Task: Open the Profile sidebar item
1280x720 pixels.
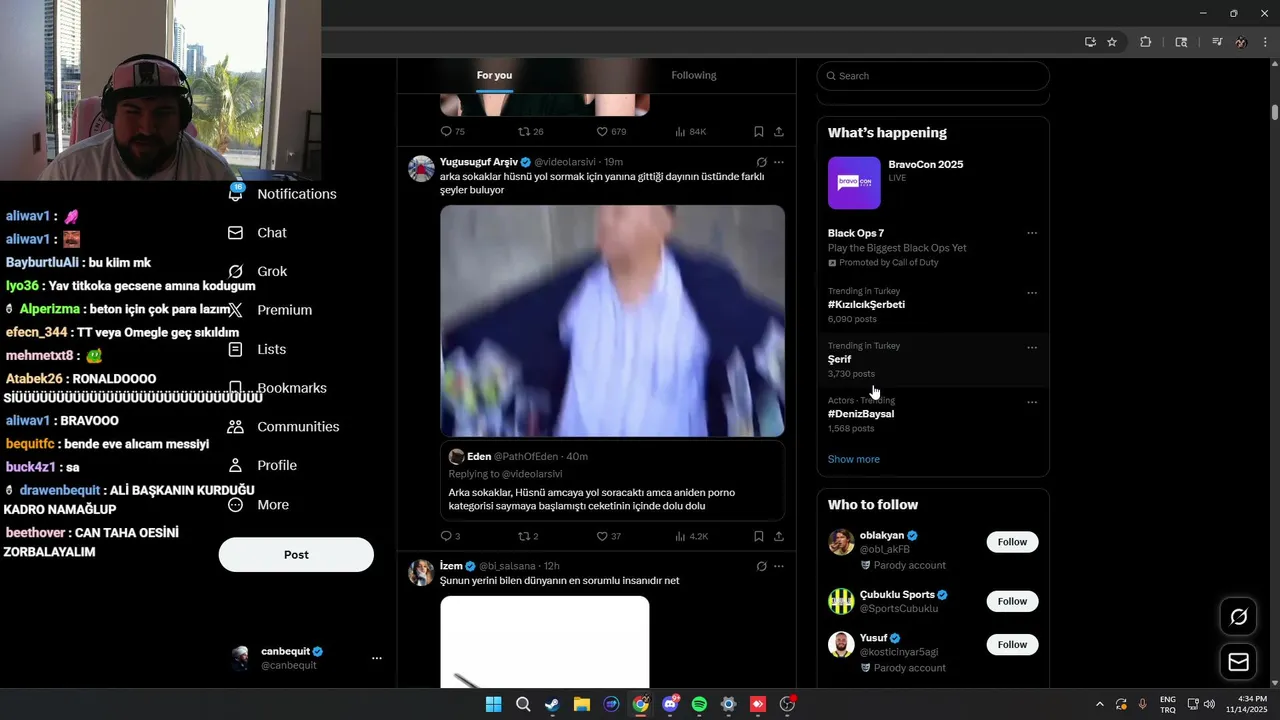Action: pos(263,465)
